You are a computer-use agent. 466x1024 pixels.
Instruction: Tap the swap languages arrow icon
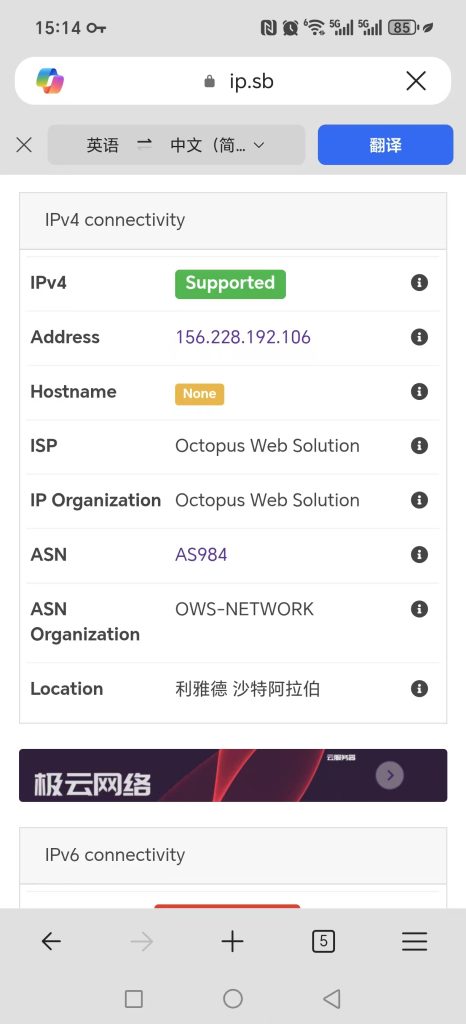pyautogui.click(x=145, y=145)
